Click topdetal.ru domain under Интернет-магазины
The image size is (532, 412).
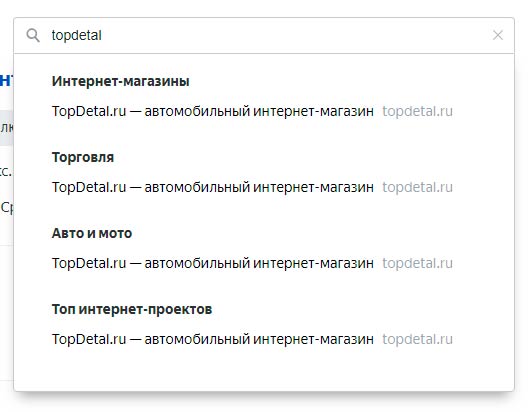tap(417, 111)
